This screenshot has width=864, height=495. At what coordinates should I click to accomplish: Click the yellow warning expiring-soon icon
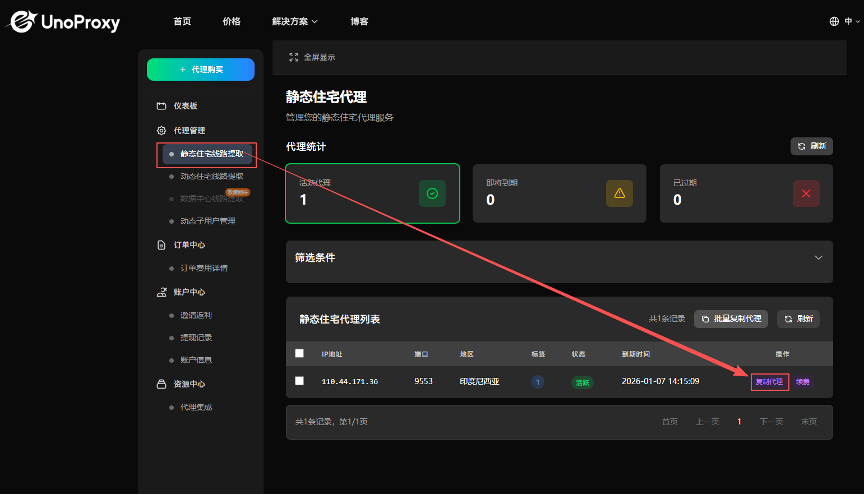point(619,193)
